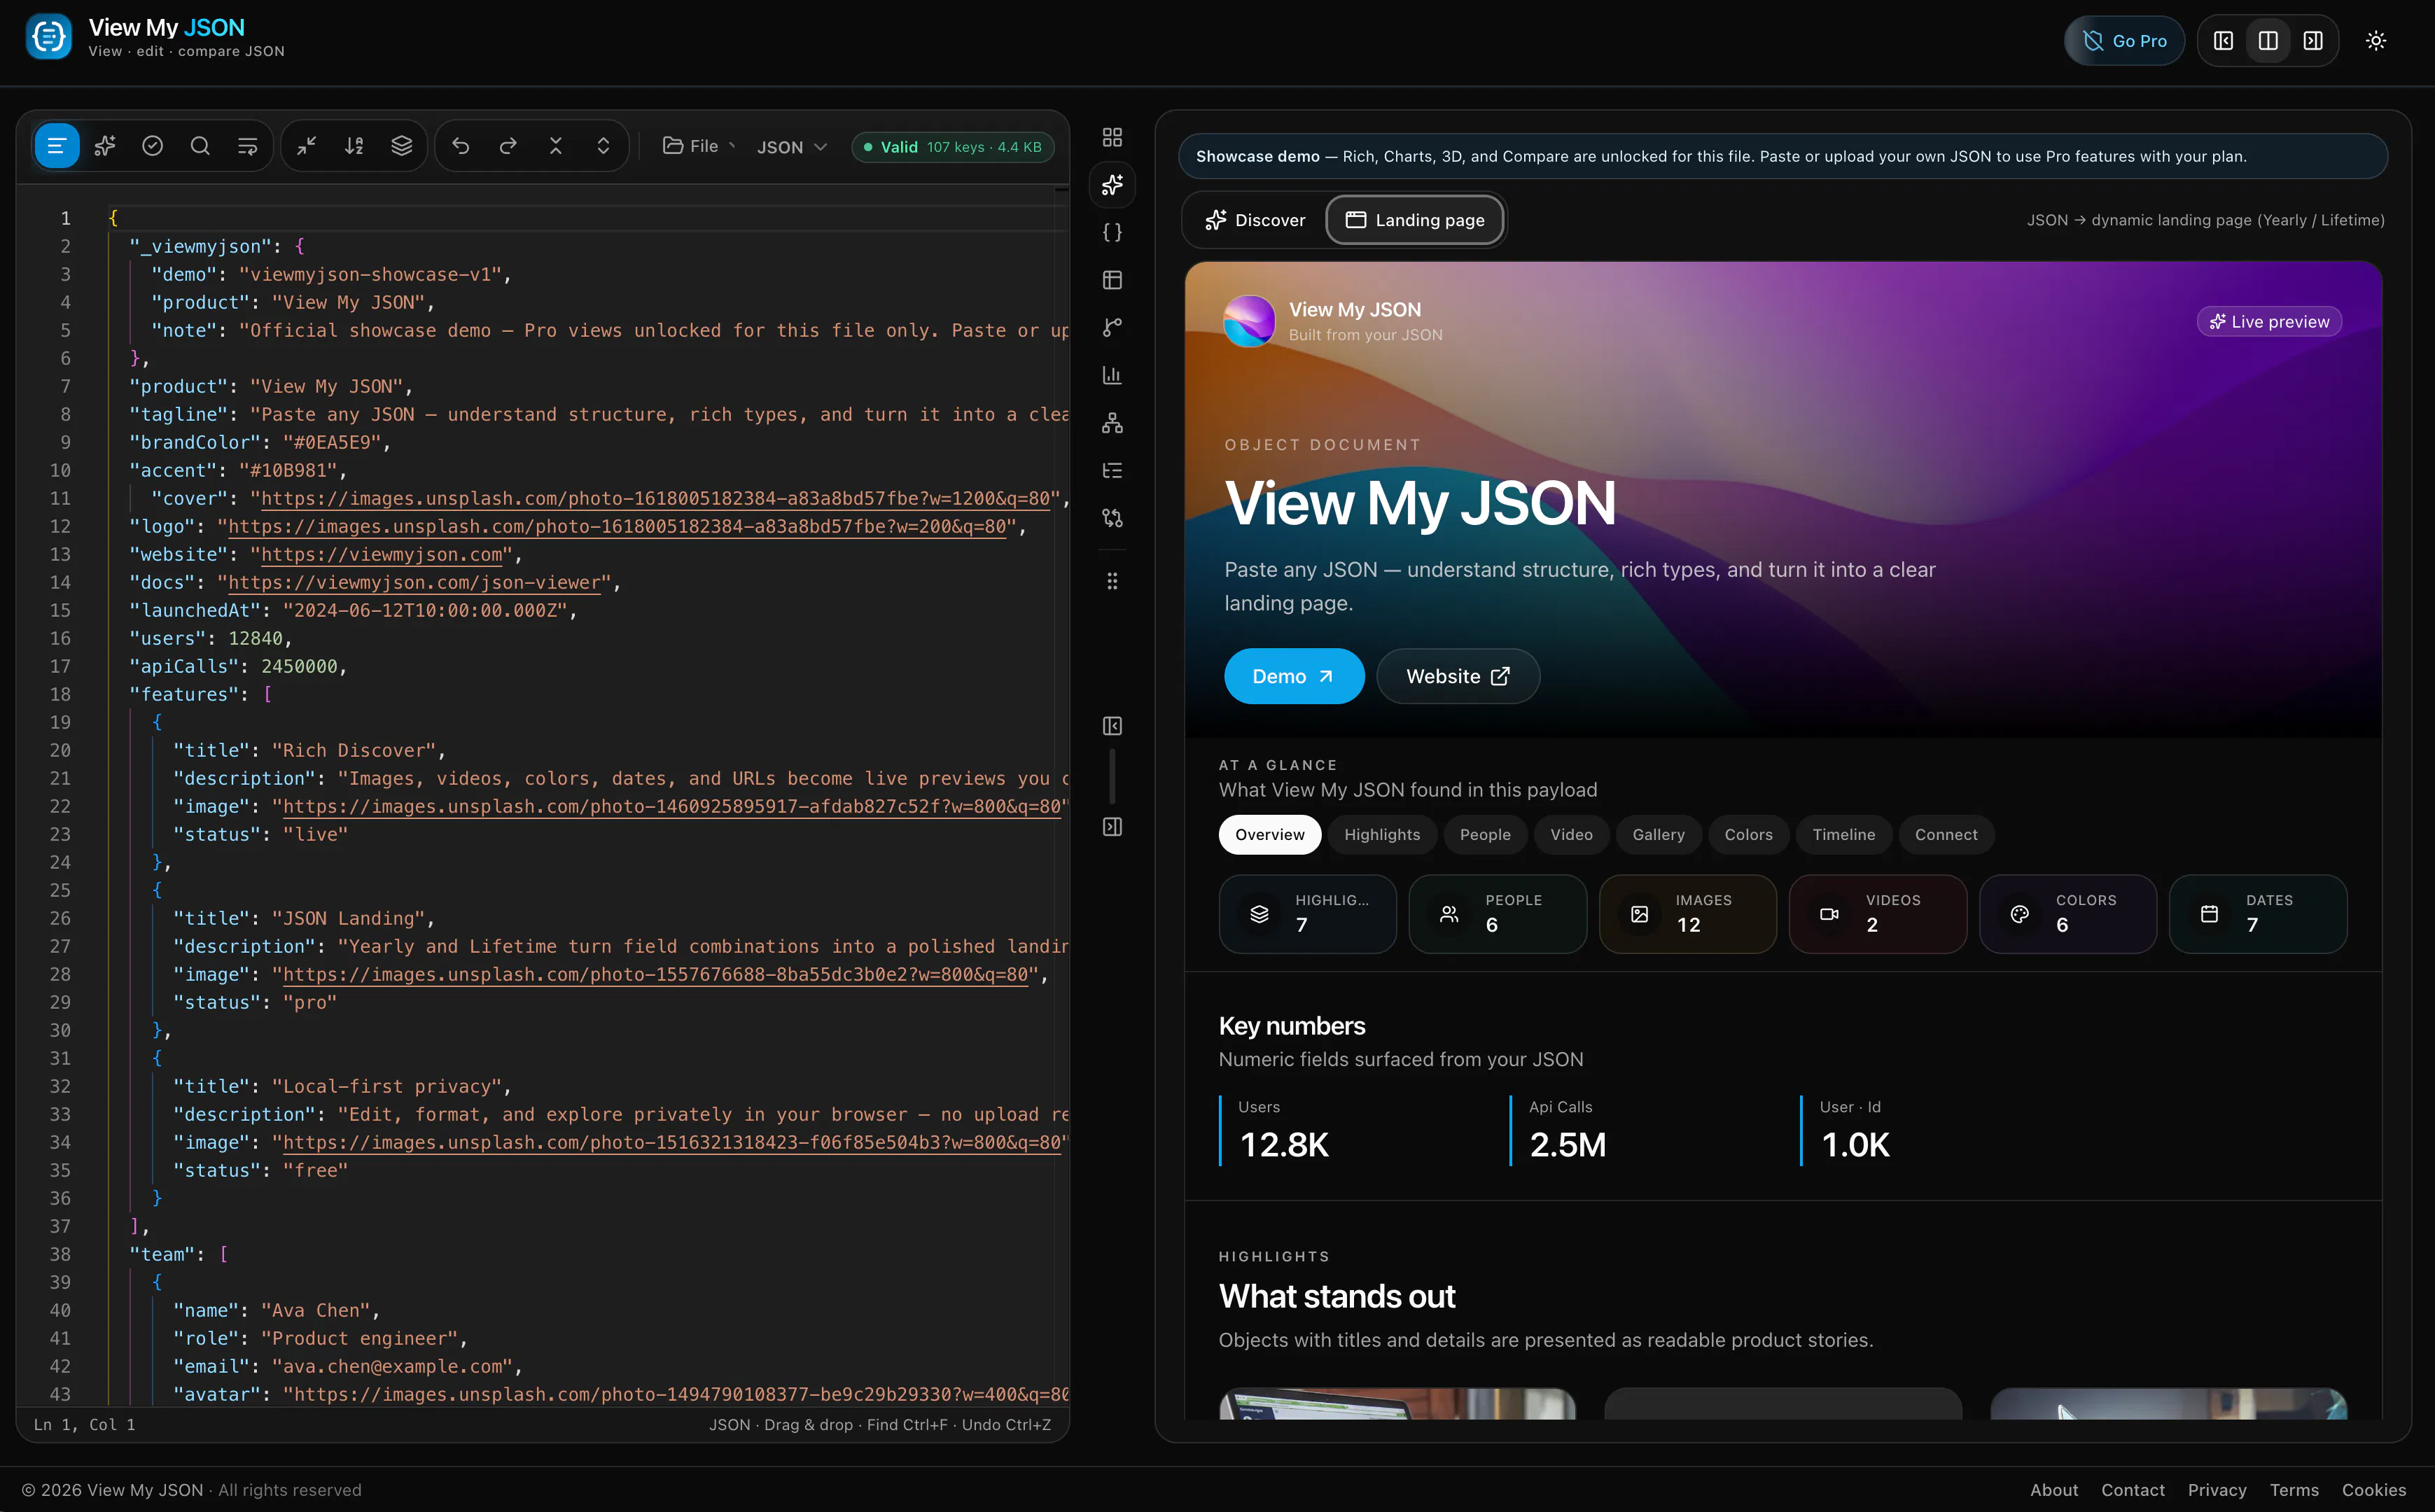Click the Go Pro button

2124,41
